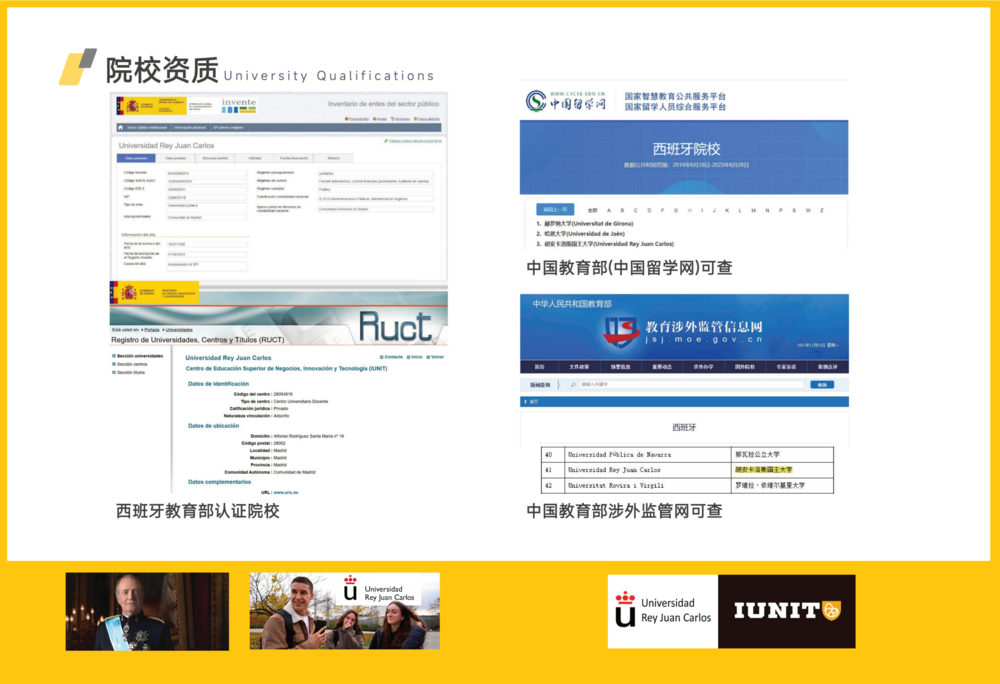Image resolution: width=1000 pixels, height=684 pixels.
Task: Click the third entry Universidad Rey Juan Carlos
Action: (x=605, y=244)
